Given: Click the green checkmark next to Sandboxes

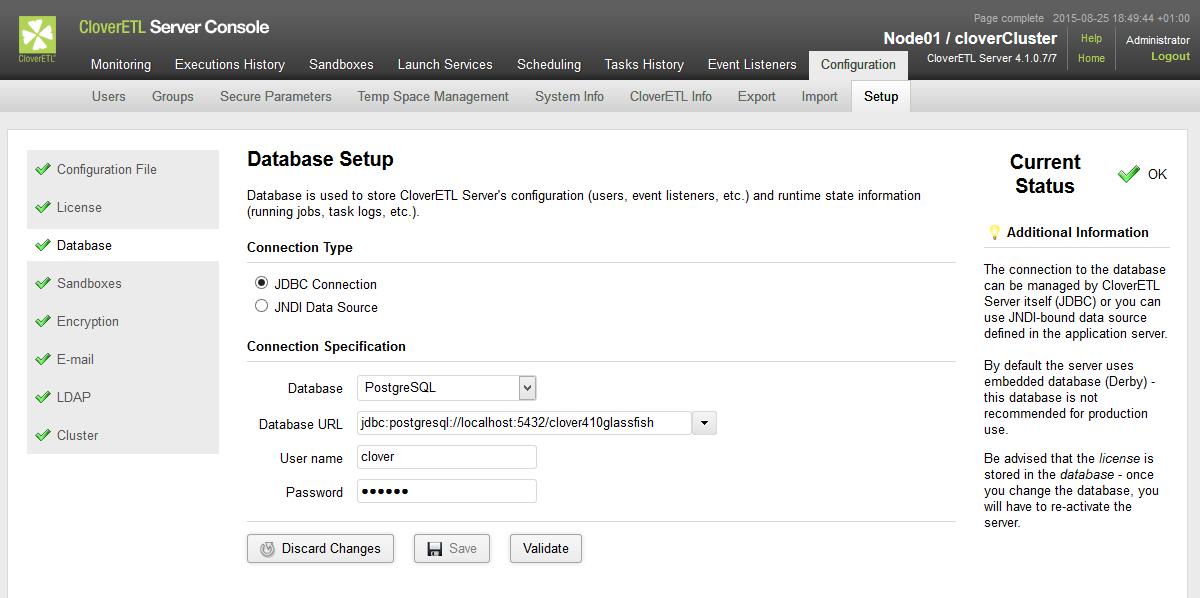Looking at the screenshot, I should click(x=42, y=284).
